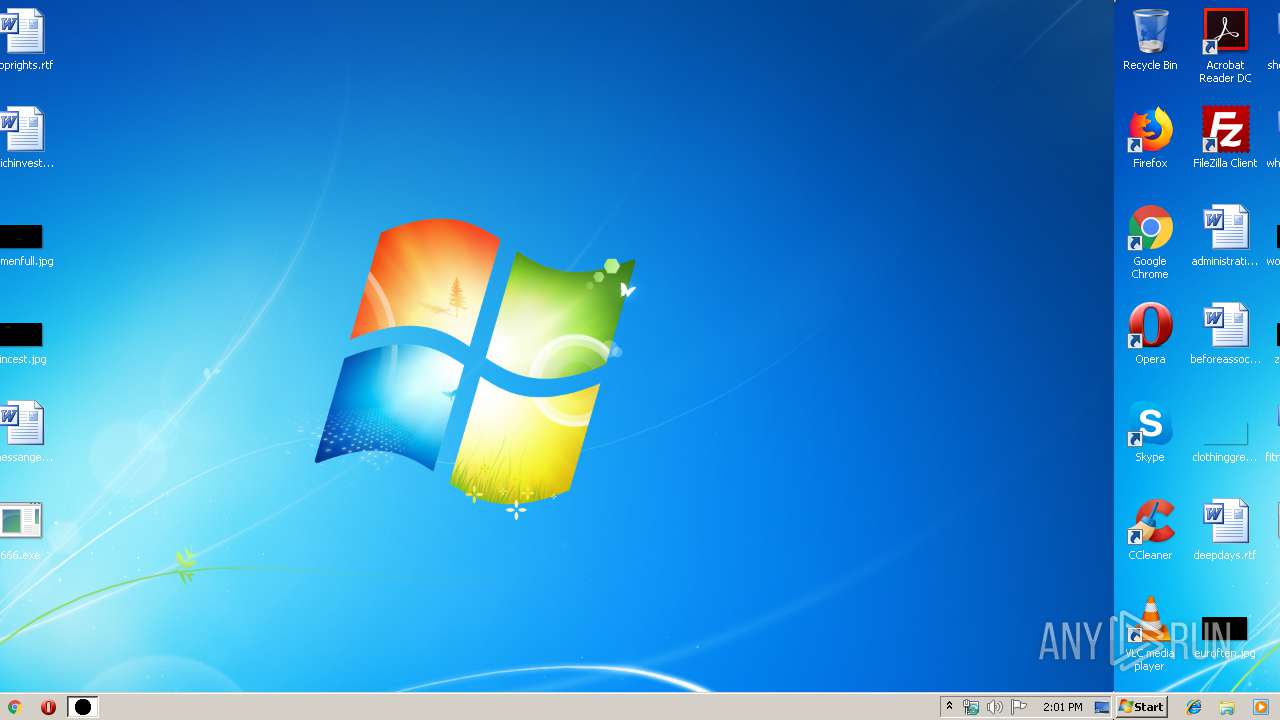Open the volume speaker tray icon

[x=995, y=707]
